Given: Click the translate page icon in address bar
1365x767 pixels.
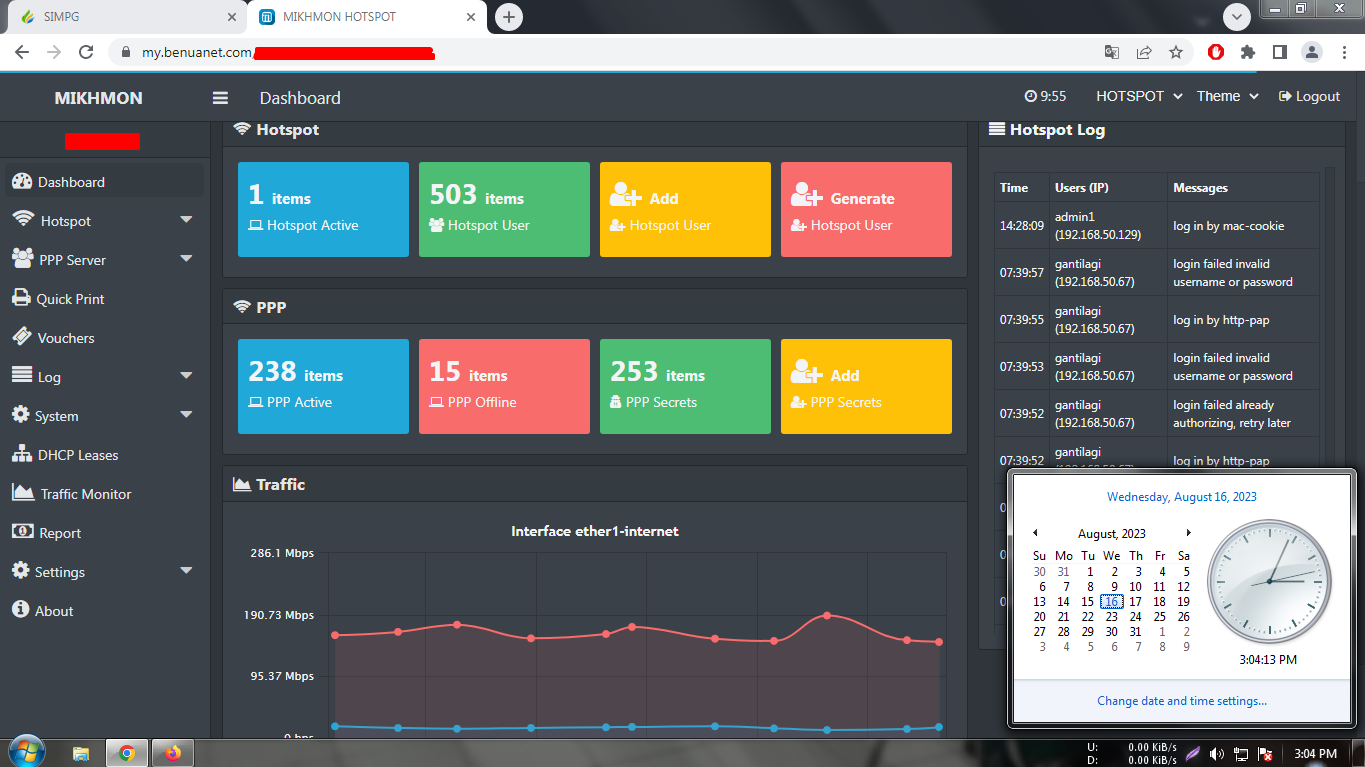Looking at the screenshot, I should point(1112,52).
